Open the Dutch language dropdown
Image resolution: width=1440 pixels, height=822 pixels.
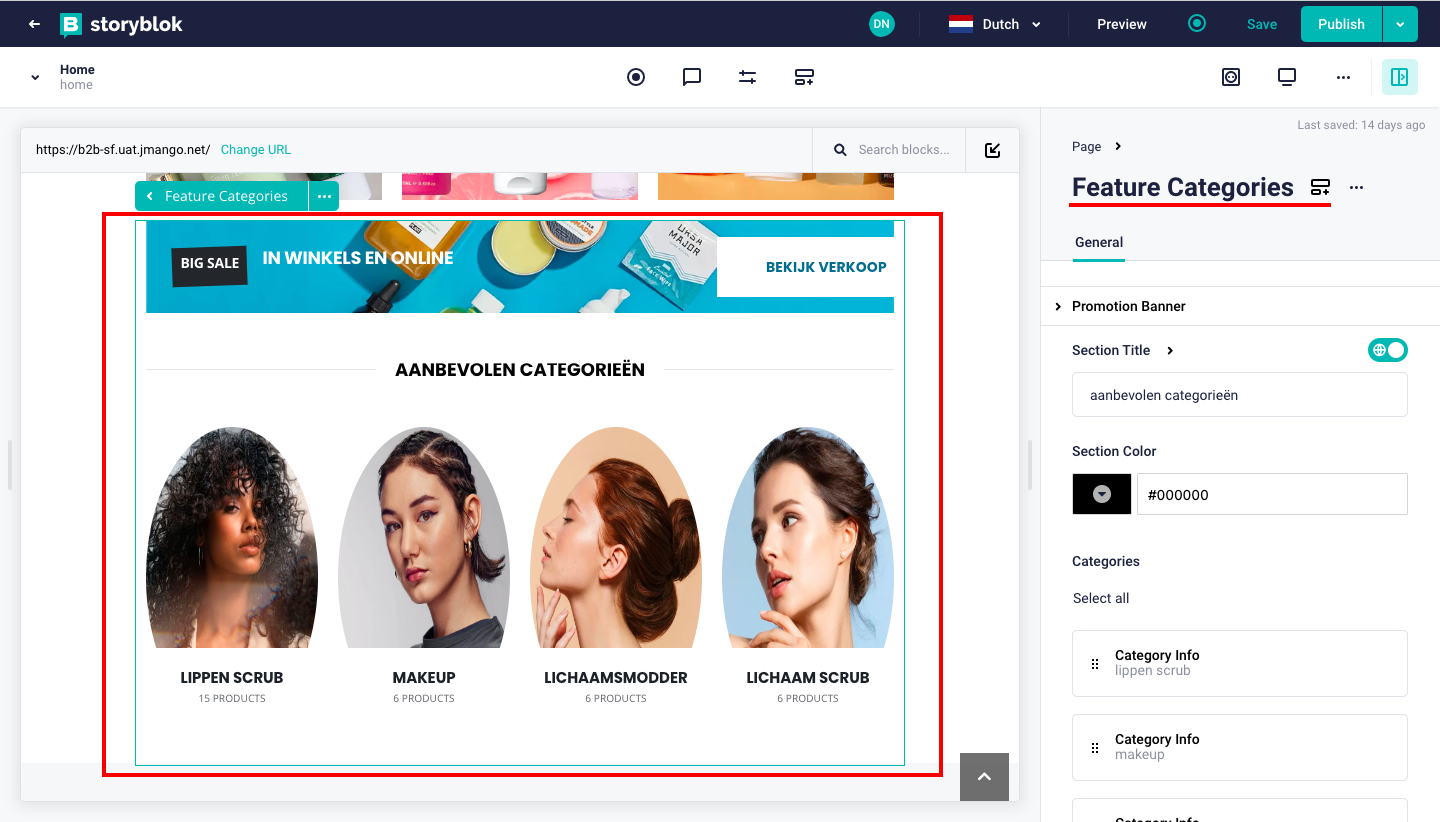pyautogui.click(x=995, y=24)
